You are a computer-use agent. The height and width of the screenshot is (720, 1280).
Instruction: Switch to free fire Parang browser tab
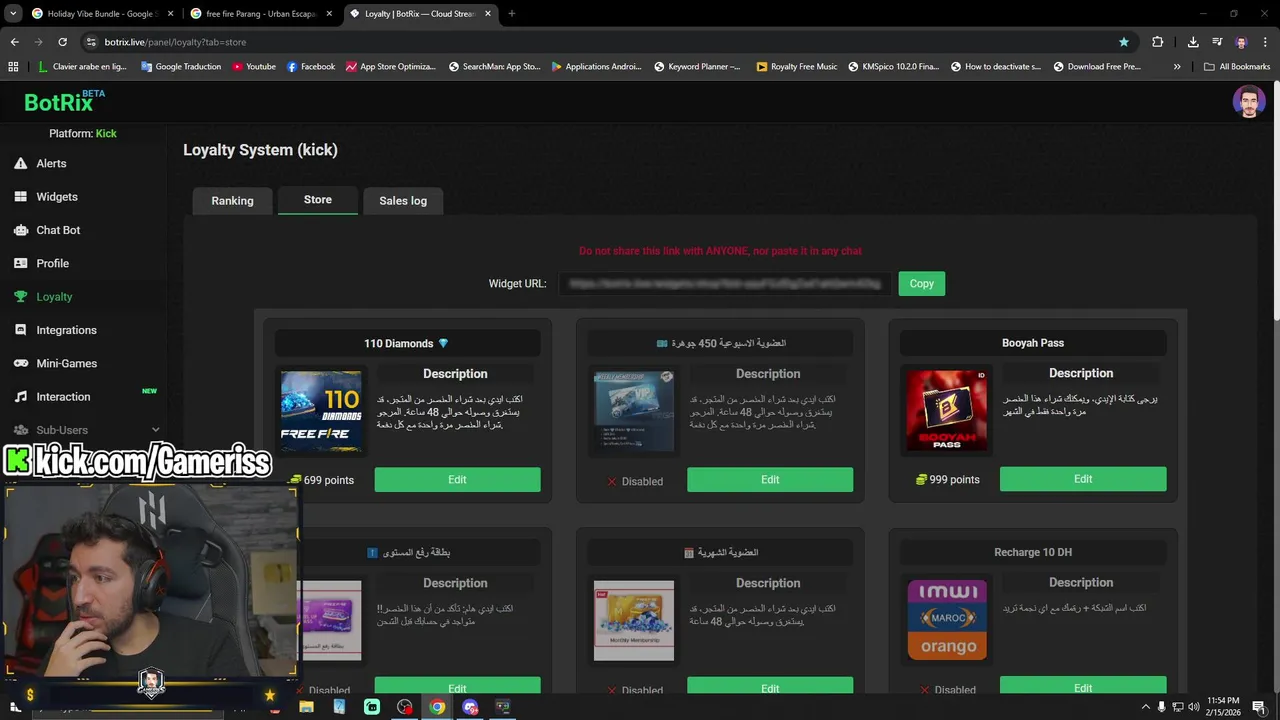[260, 14]
